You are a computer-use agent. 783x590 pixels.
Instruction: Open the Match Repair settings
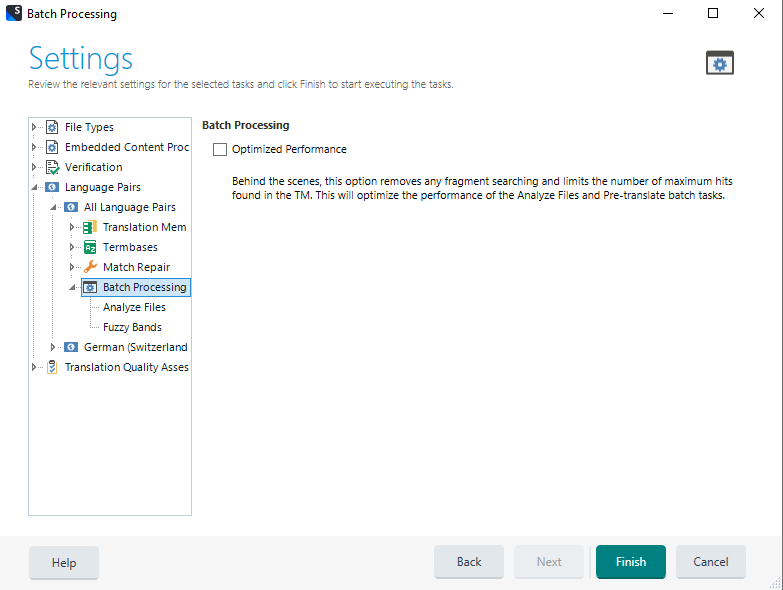tap(136, 267)
